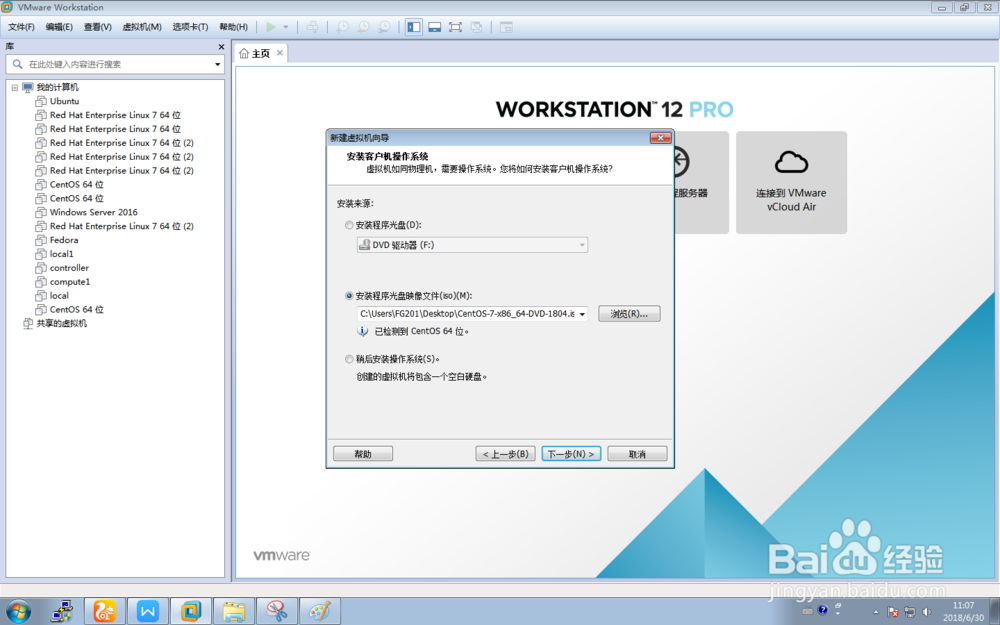Open the 虚拟机(M) menu
This screenshot has width=1000, height=625.
click(x=142, y=27)
